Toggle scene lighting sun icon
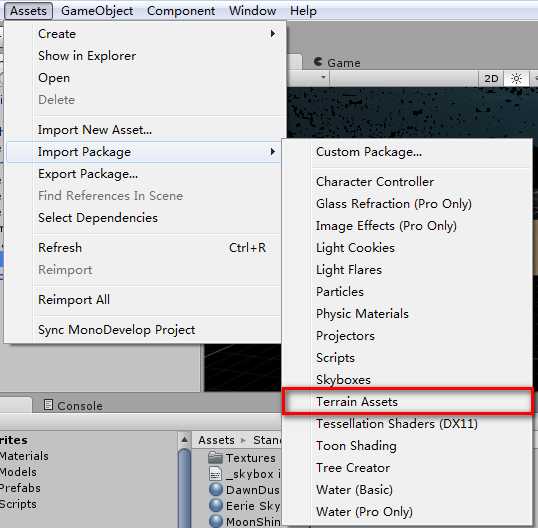This screenshot has width=538, height=528. [x=516, y=79]
